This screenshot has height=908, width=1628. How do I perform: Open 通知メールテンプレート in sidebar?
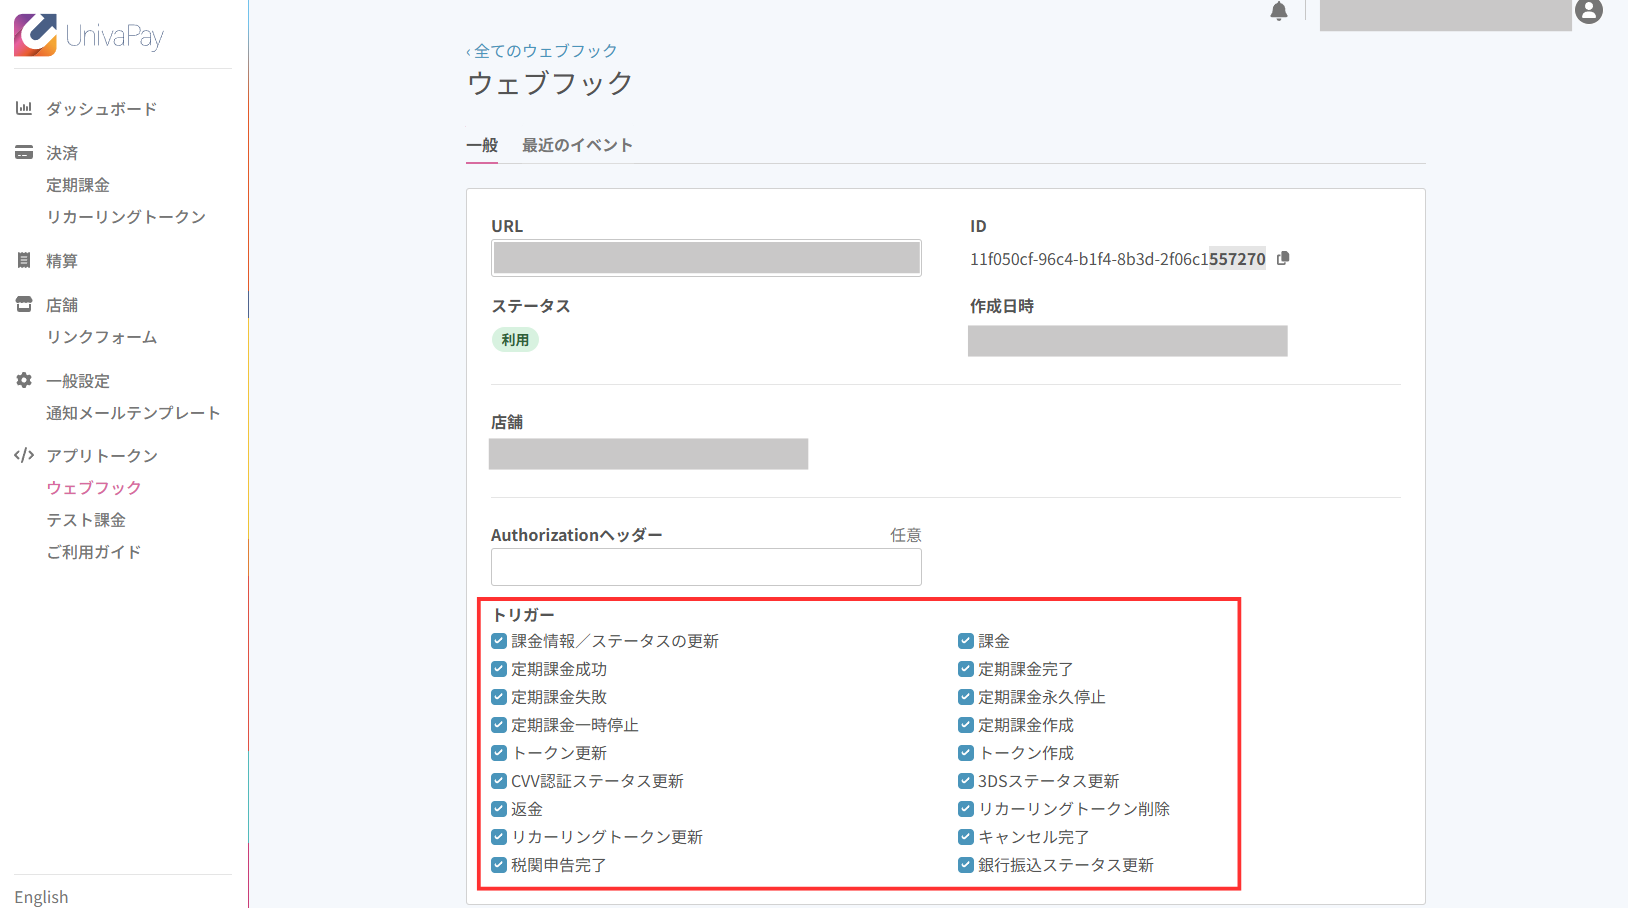point(133,413)
